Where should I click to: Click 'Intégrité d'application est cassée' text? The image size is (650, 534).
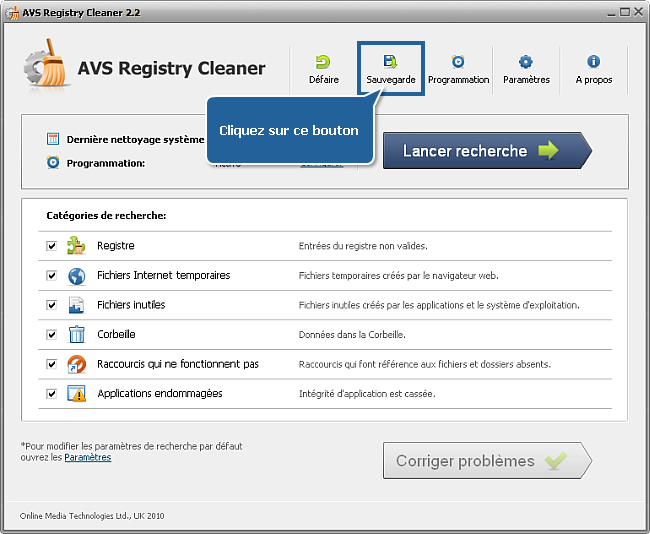367,394
